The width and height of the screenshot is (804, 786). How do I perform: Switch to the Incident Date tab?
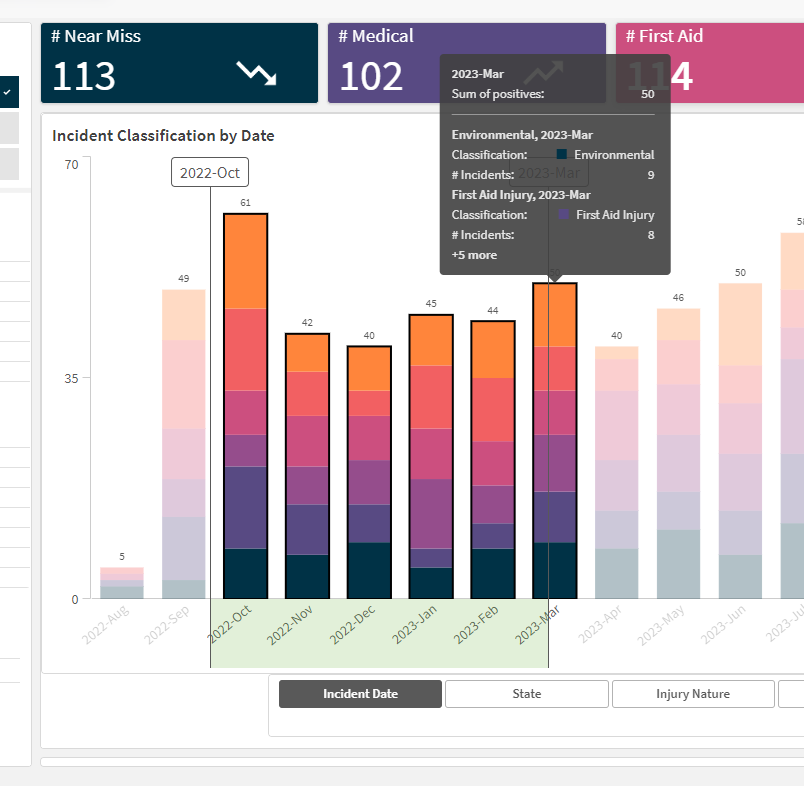coord(360,694)
